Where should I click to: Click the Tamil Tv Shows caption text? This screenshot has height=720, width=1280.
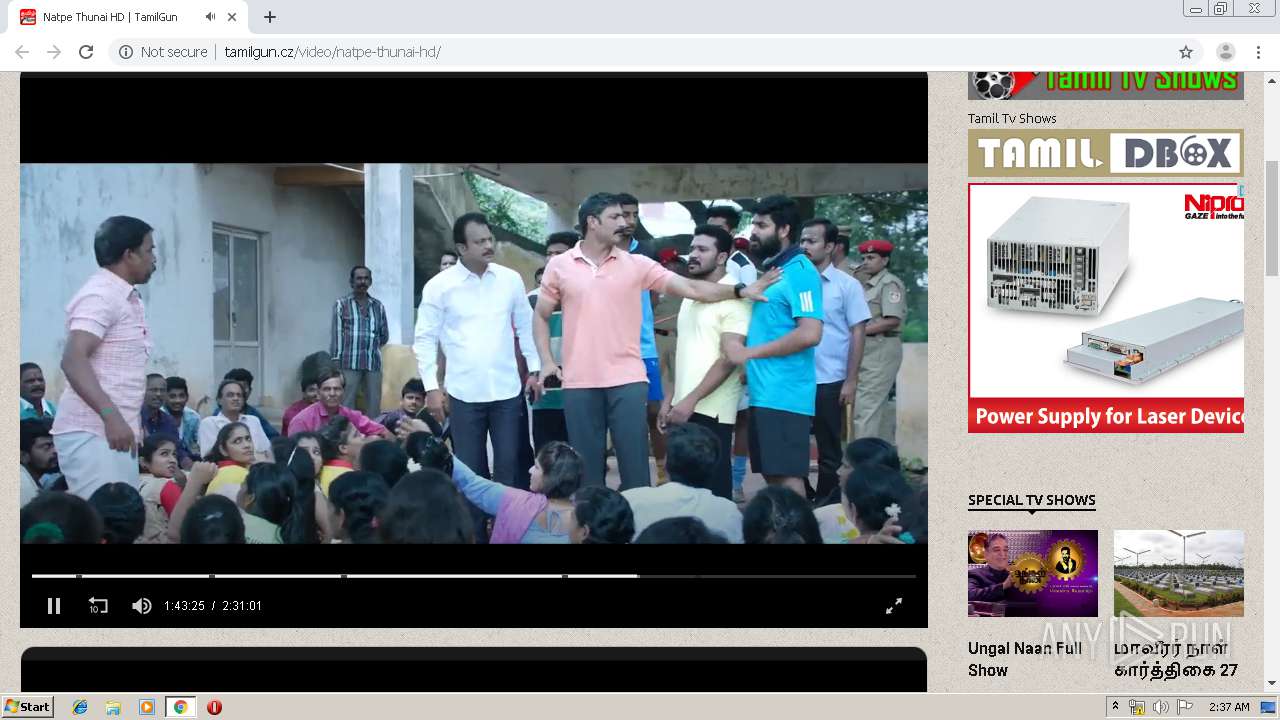click(x=1012, y=118)
